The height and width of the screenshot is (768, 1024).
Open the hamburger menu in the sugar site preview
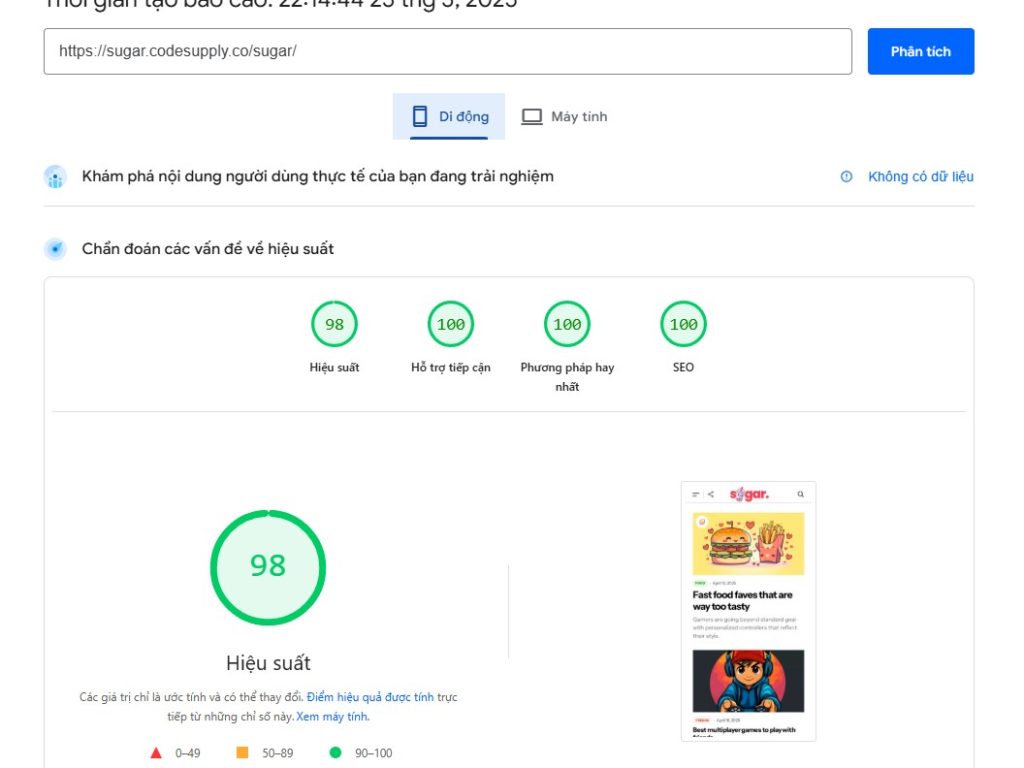(x=694, y=492)
